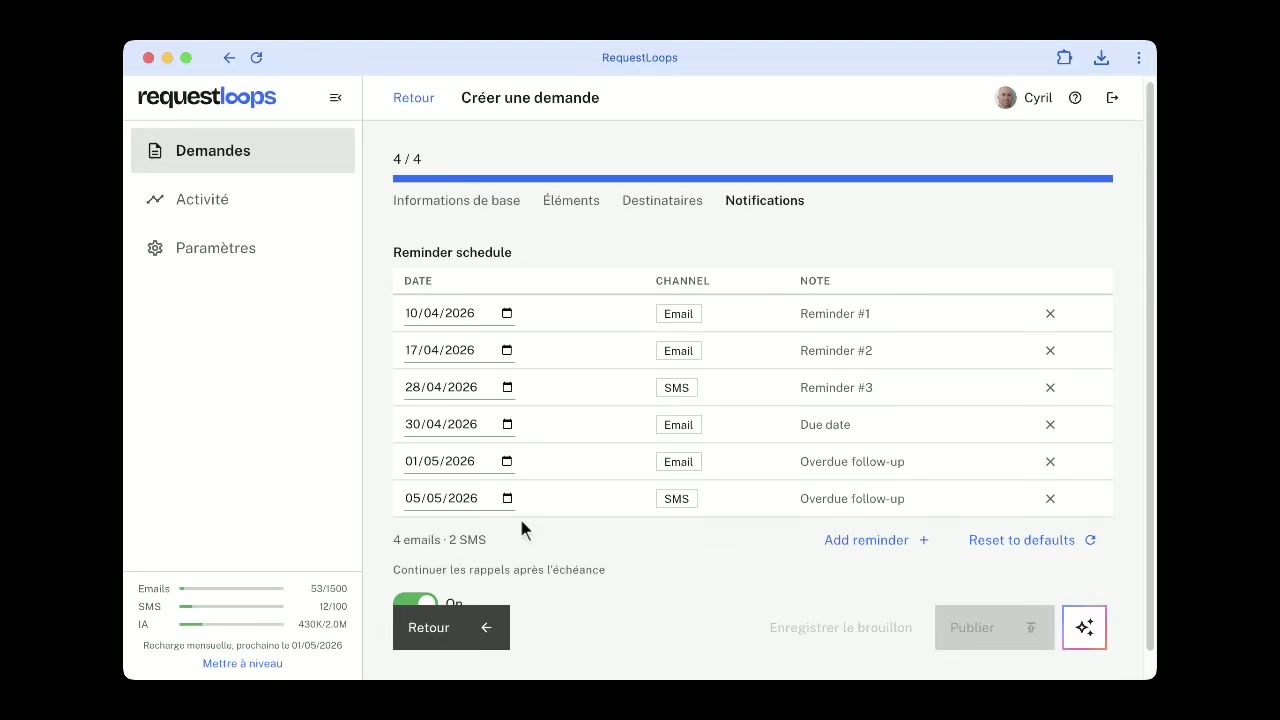This screenshot has height=720, width=1280.
Task: Click the browser downloads icon
Action: click(1101, 58)
